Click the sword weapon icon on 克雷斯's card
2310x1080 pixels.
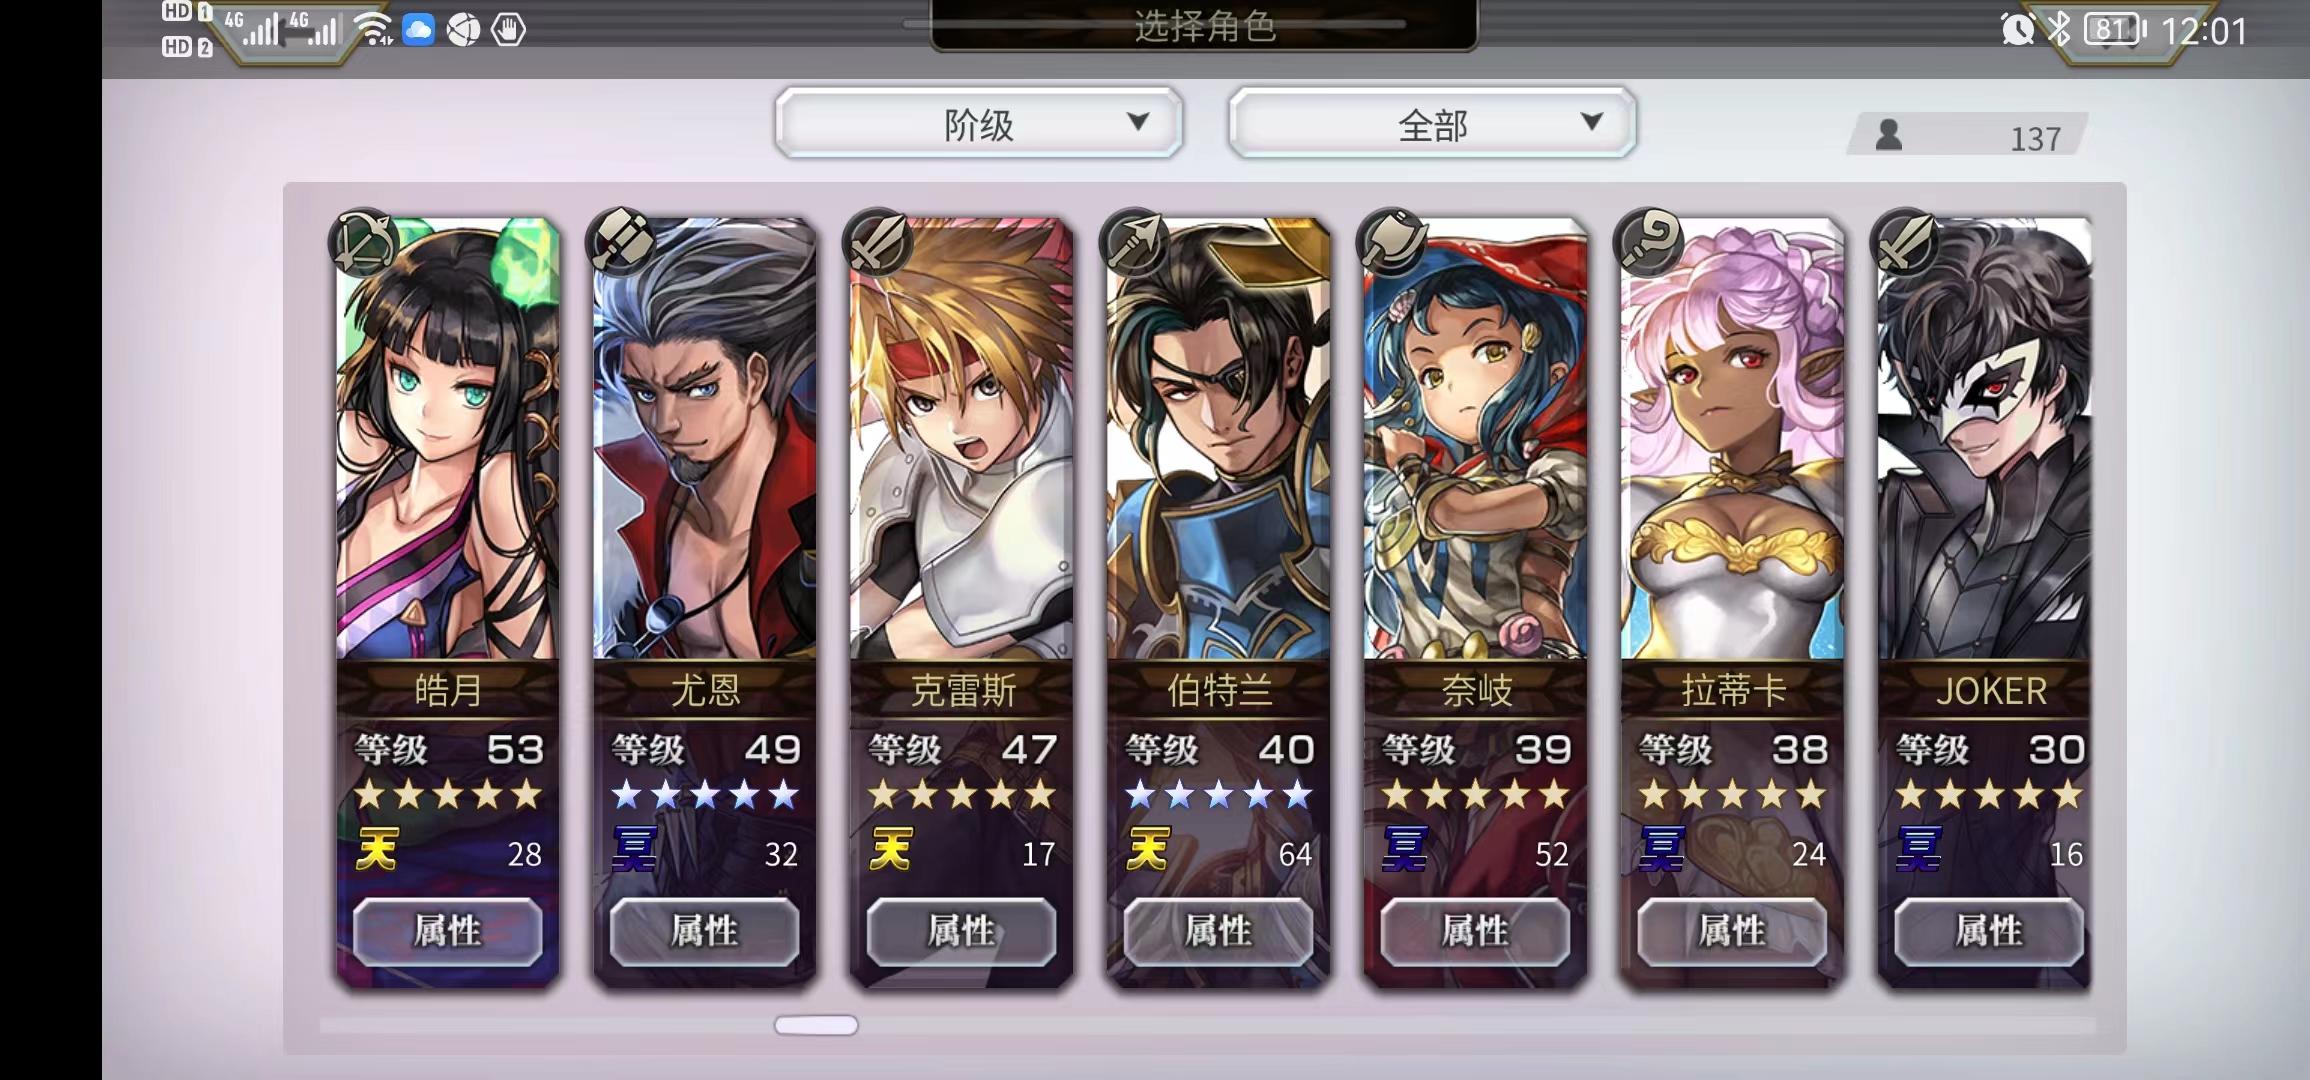tap(878, 242)
